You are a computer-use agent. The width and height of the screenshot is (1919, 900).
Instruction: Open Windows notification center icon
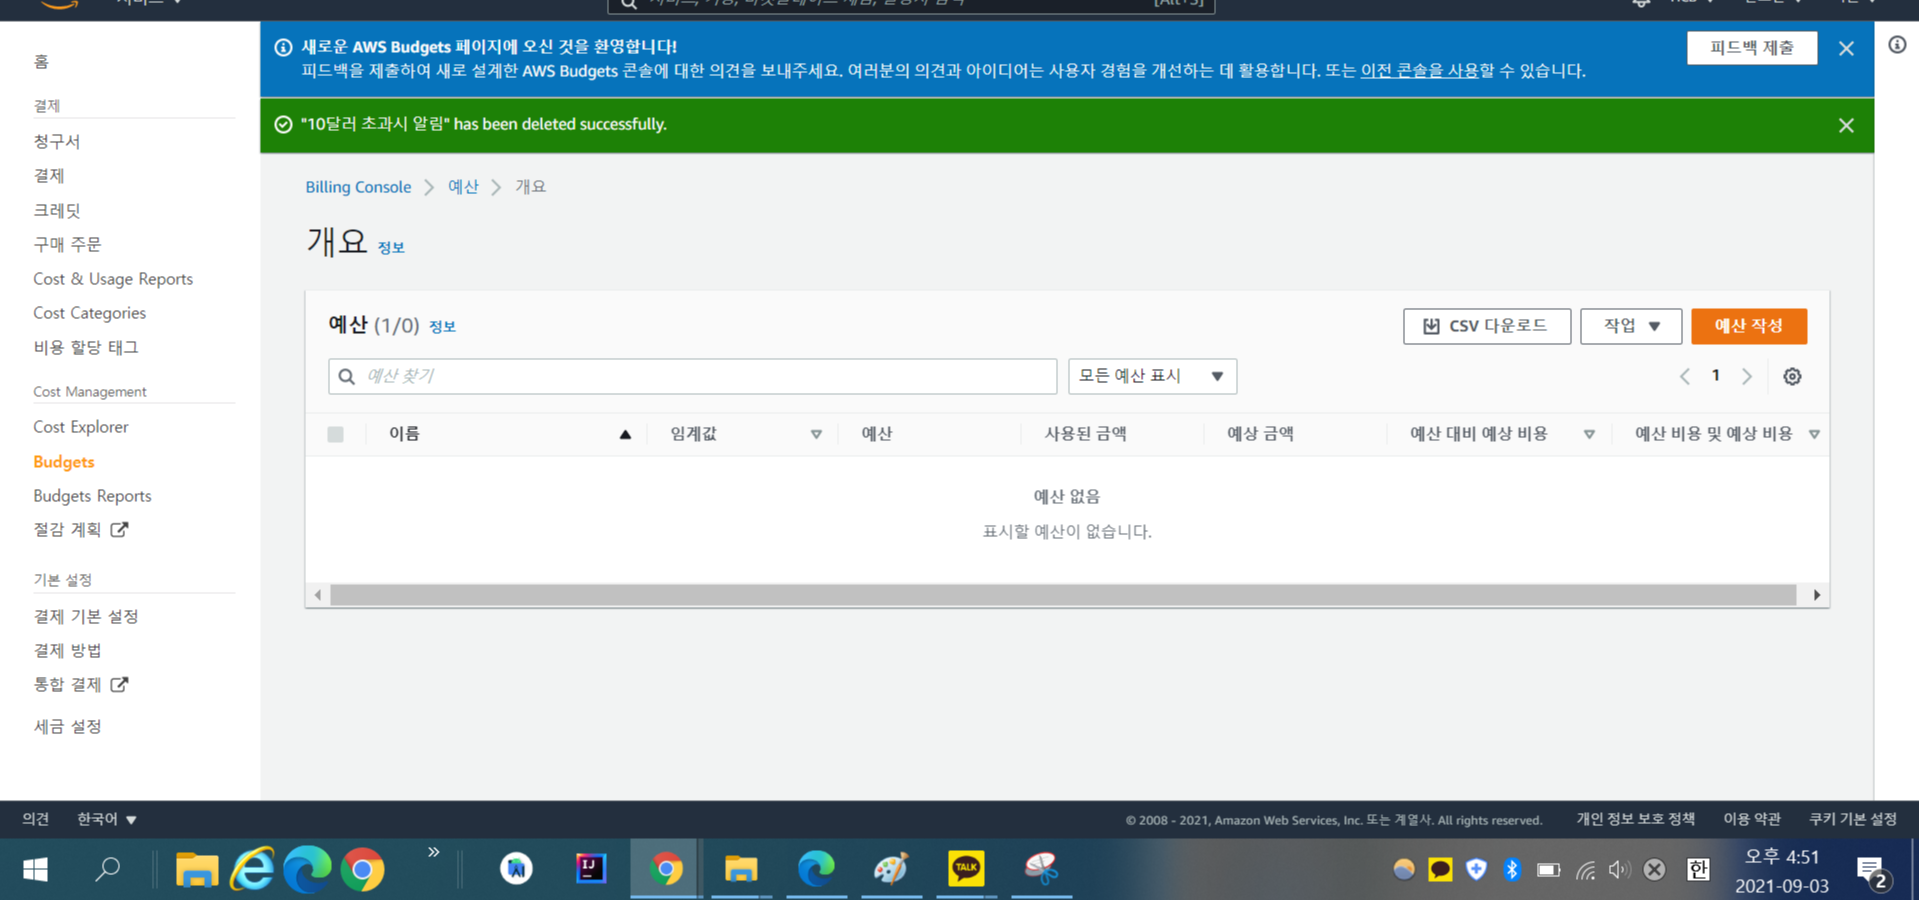1872,872
